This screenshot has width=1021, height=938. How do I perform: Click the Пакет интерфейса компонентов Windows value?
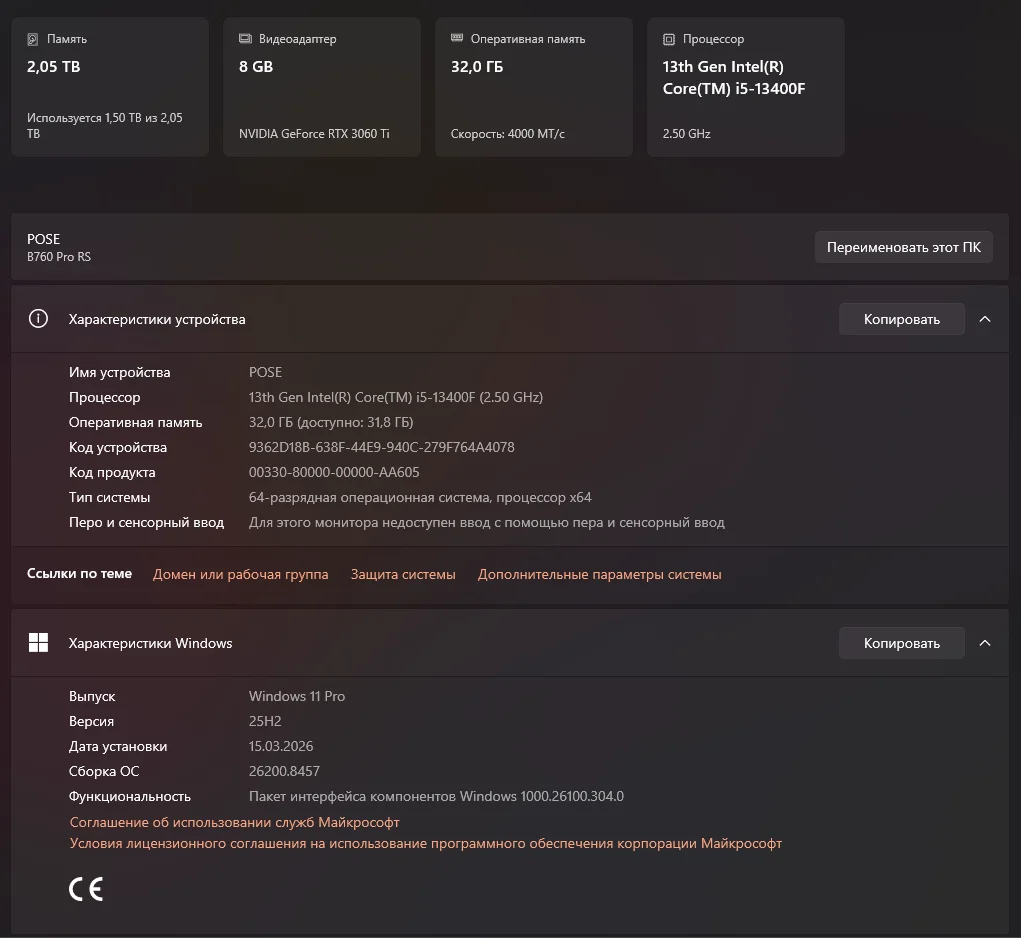pos(436,796)
